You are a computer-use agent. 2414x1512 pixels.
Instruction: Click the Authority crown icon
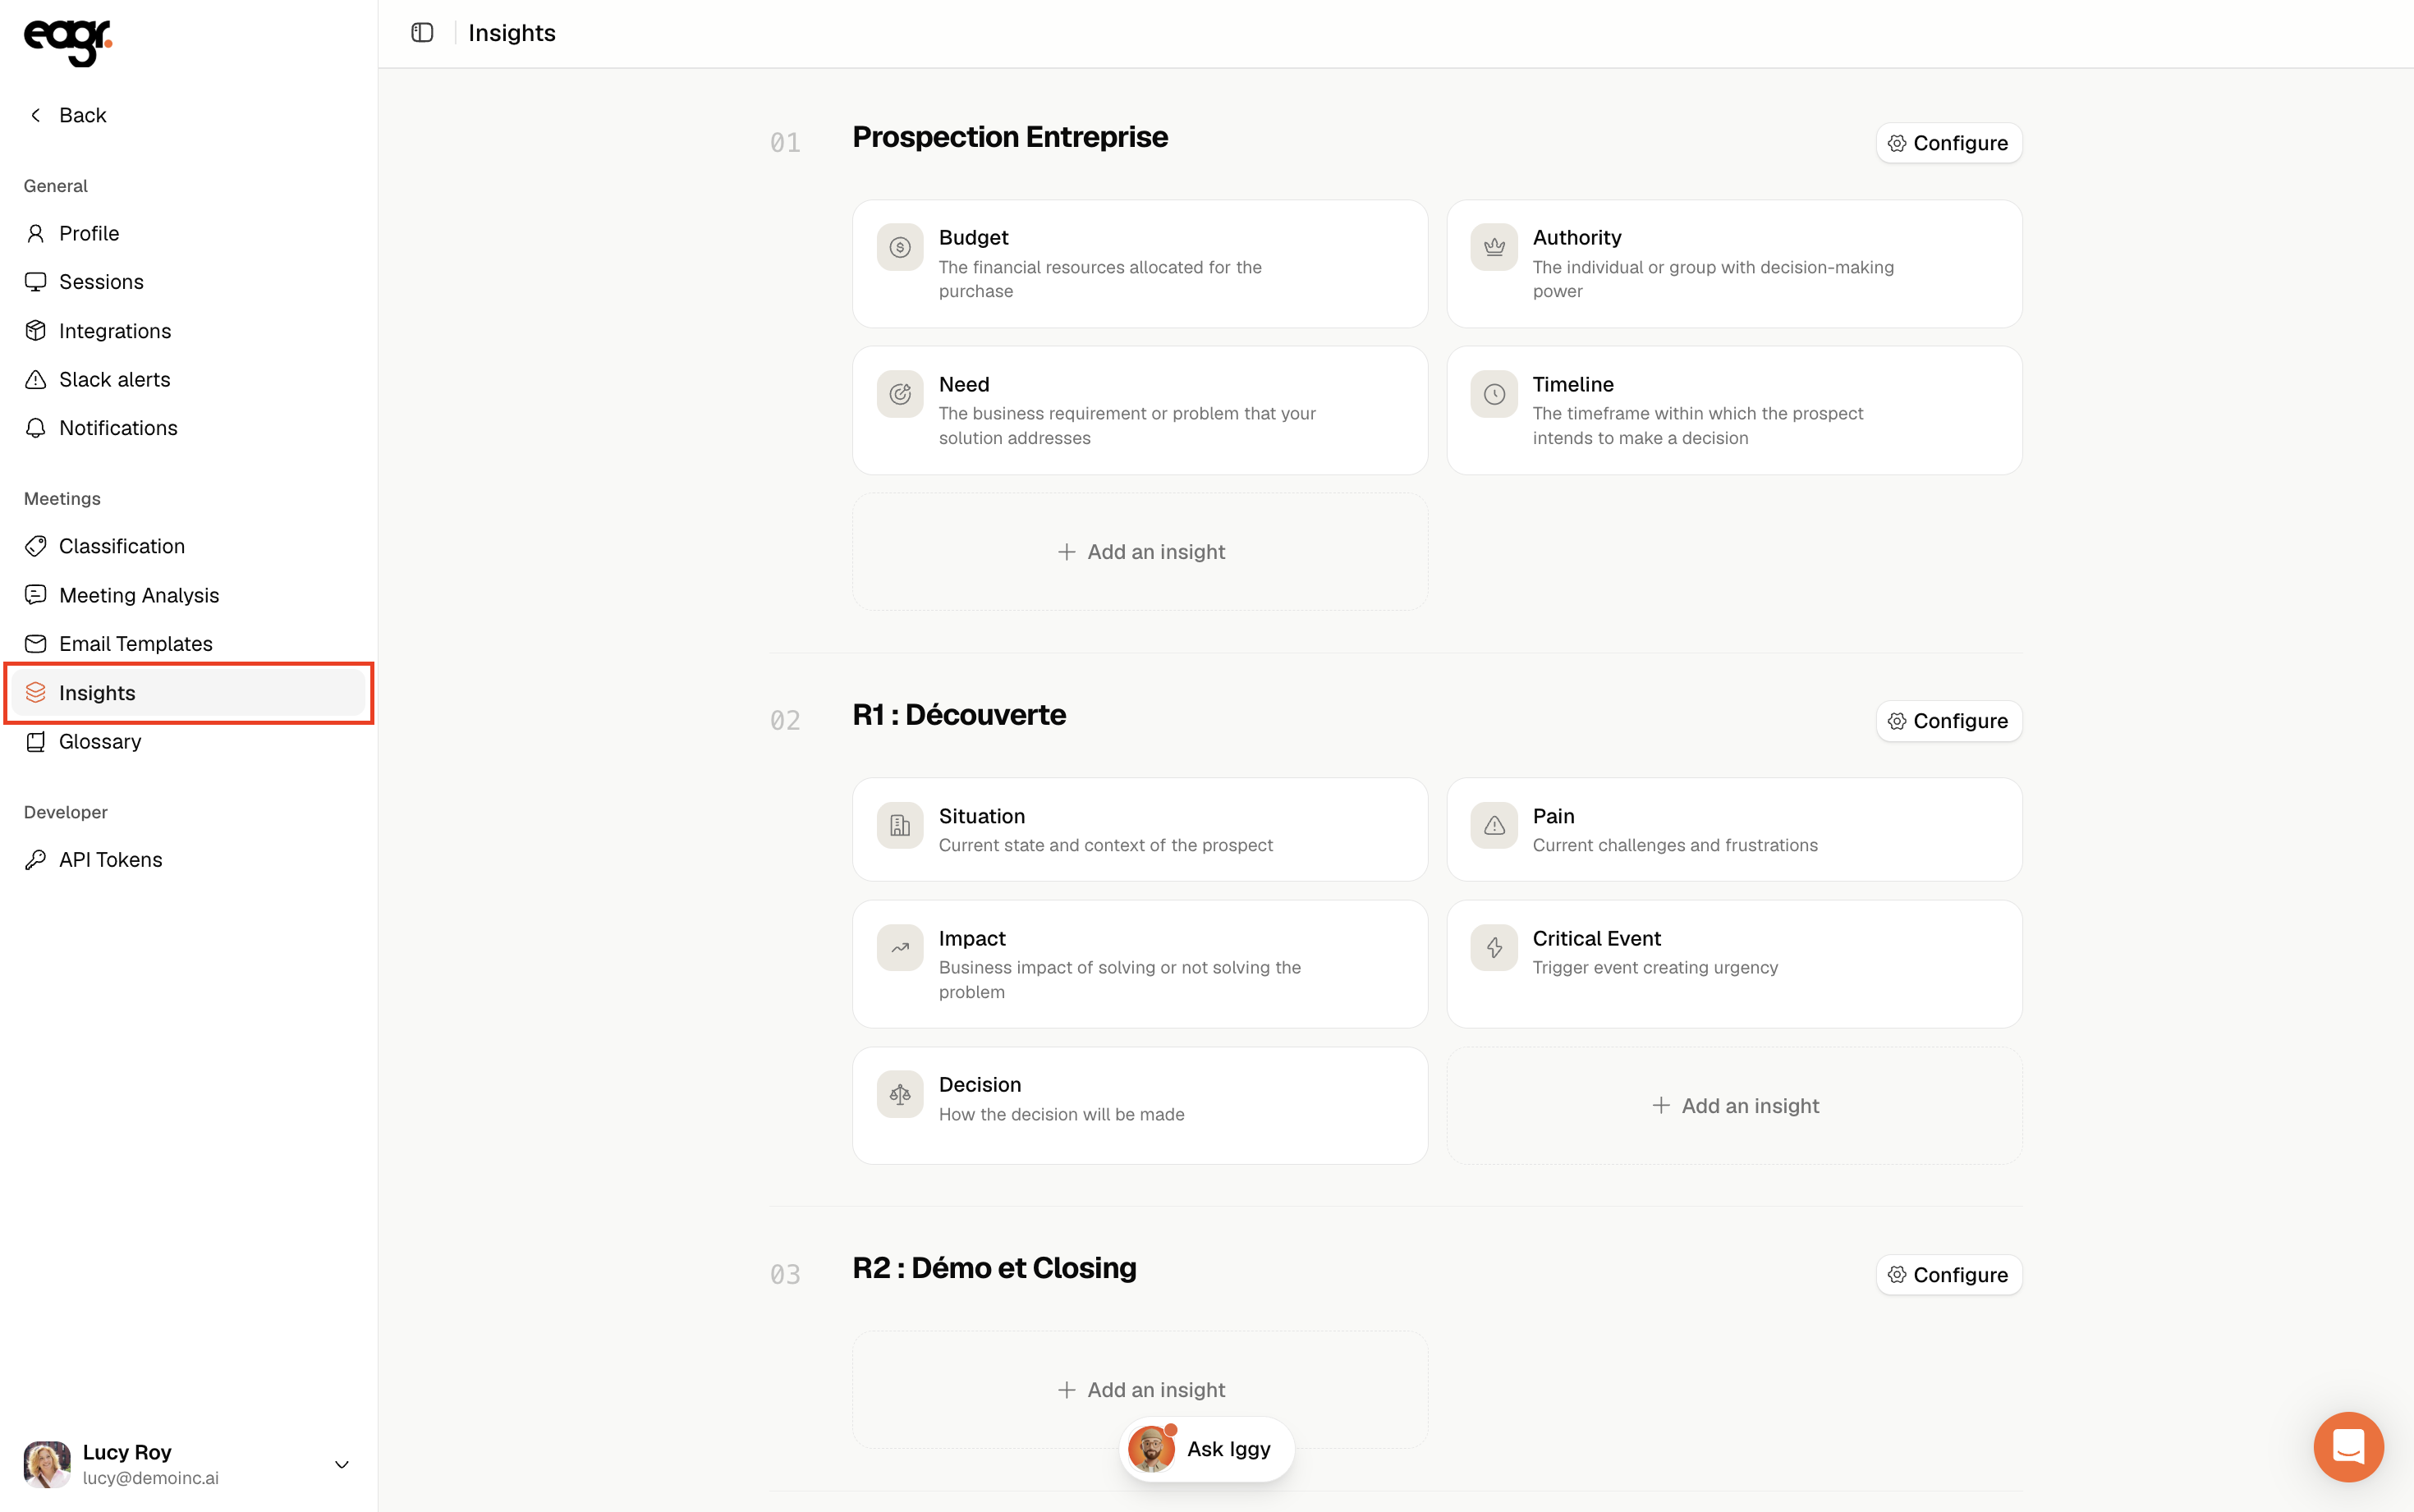click(x=1494, y=247)
